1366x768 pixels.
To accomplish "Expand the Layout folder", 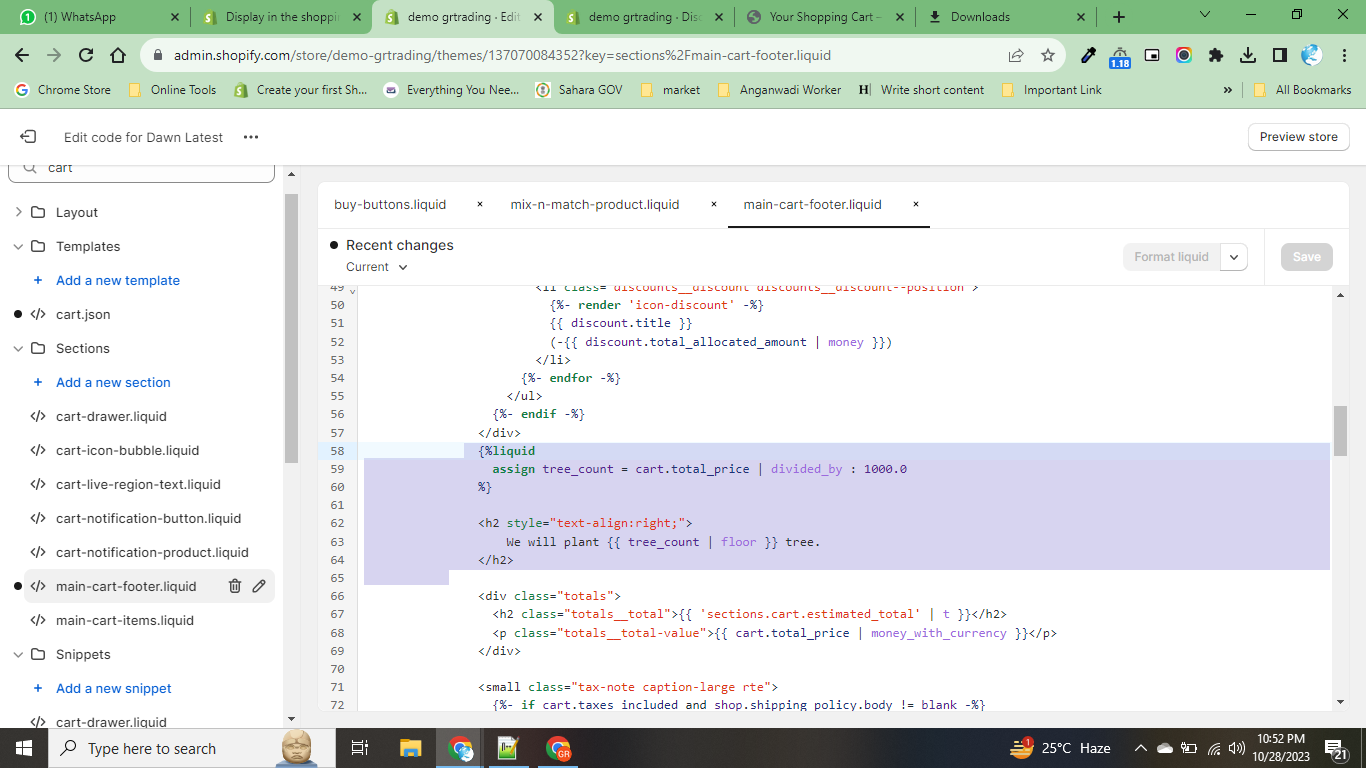I will coord(18,212).
